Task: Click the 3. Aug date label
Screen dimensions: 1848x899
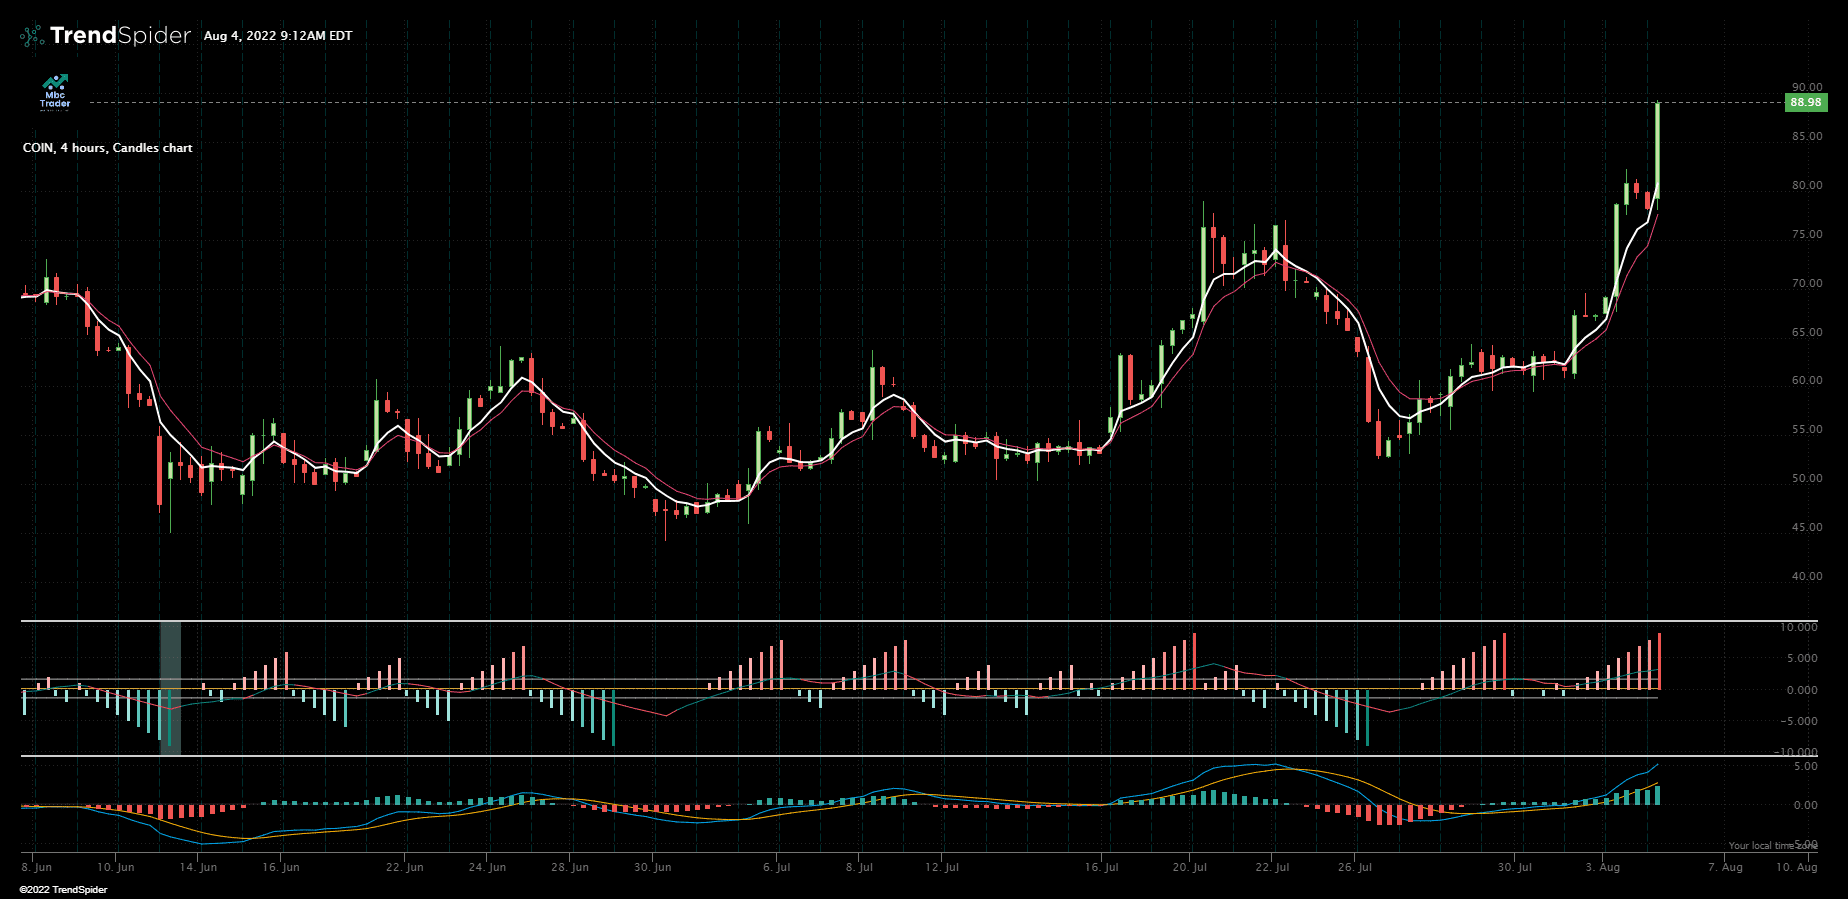Action: point(1603,867)
